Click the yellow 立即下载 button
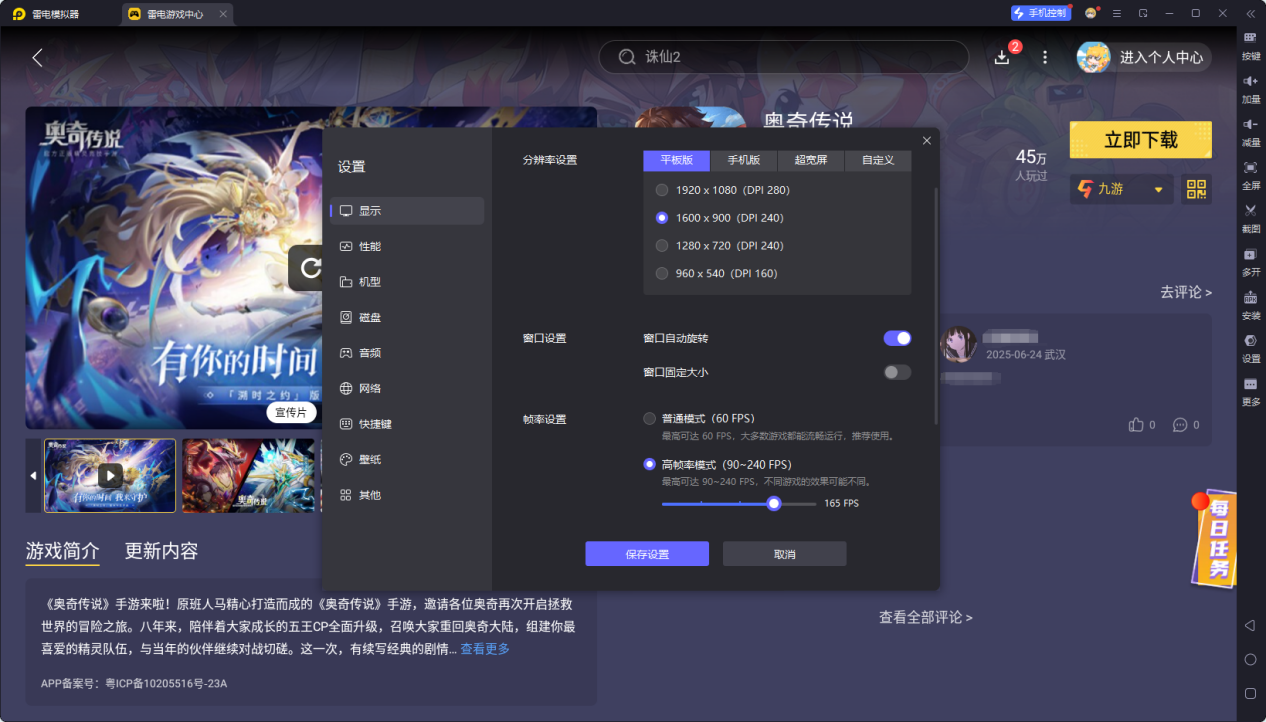 (1140, 140)
